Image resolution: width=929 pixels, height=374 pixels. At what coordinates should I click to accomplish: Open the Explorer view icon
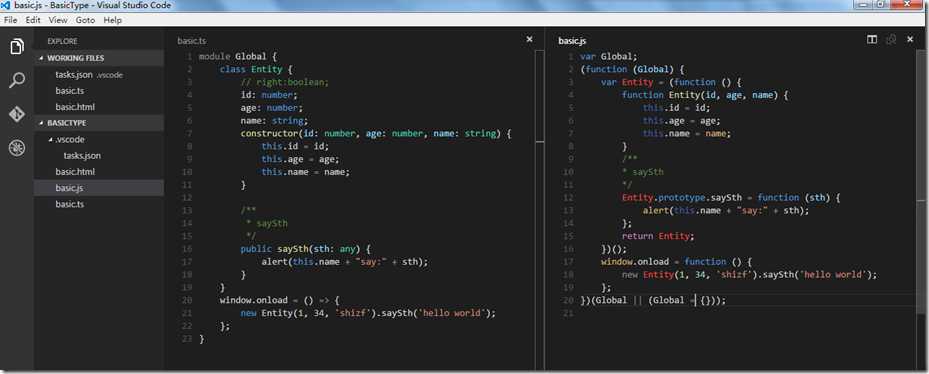(17, 47)
